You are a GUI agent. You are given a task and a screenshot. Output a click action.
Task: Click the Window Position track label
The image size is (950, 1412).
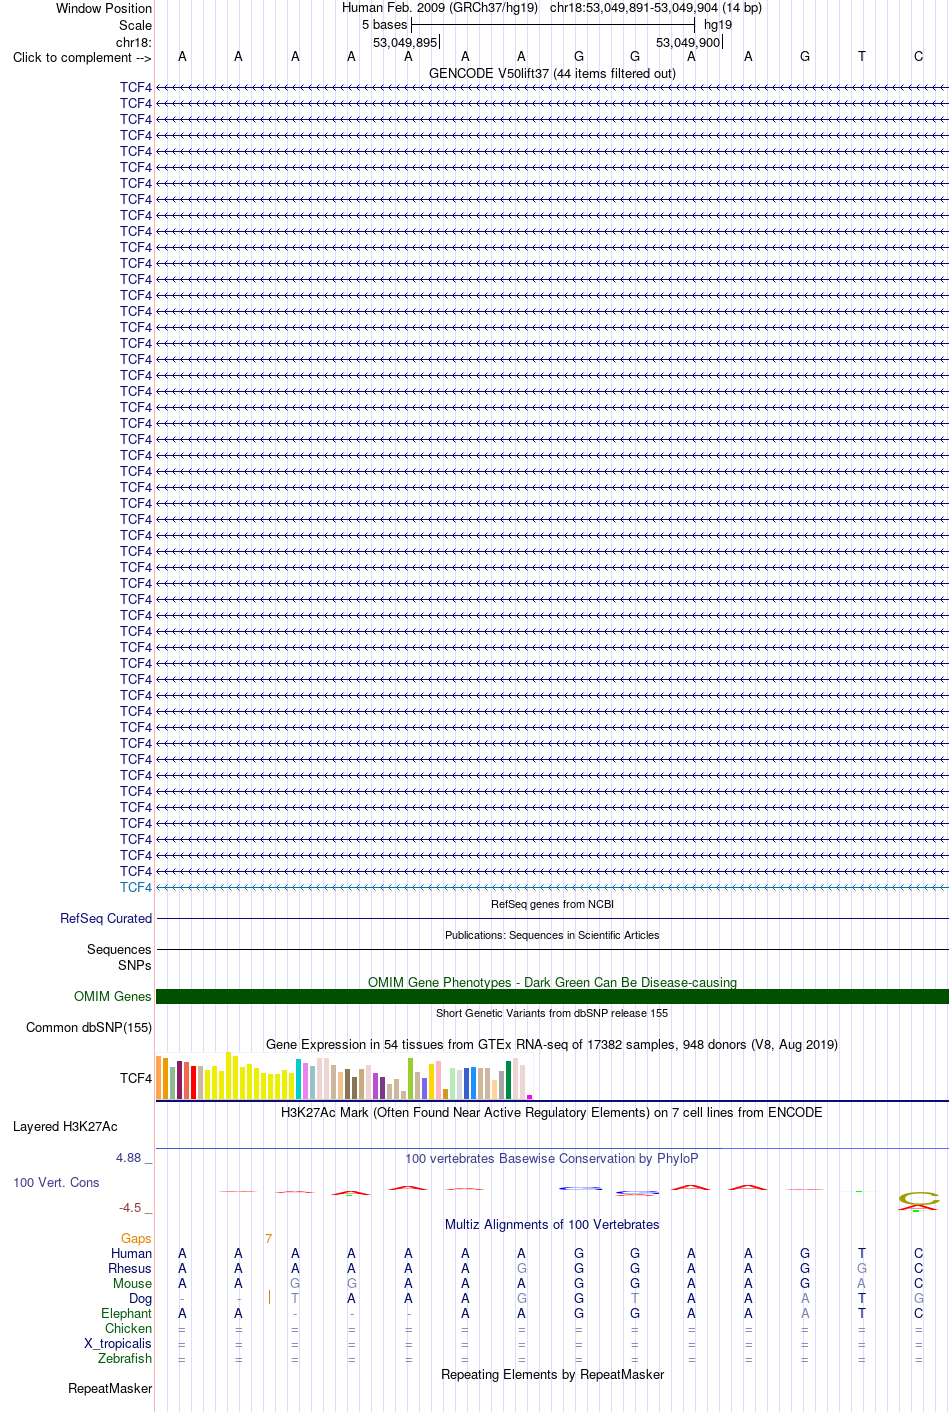tap(104, 8)
